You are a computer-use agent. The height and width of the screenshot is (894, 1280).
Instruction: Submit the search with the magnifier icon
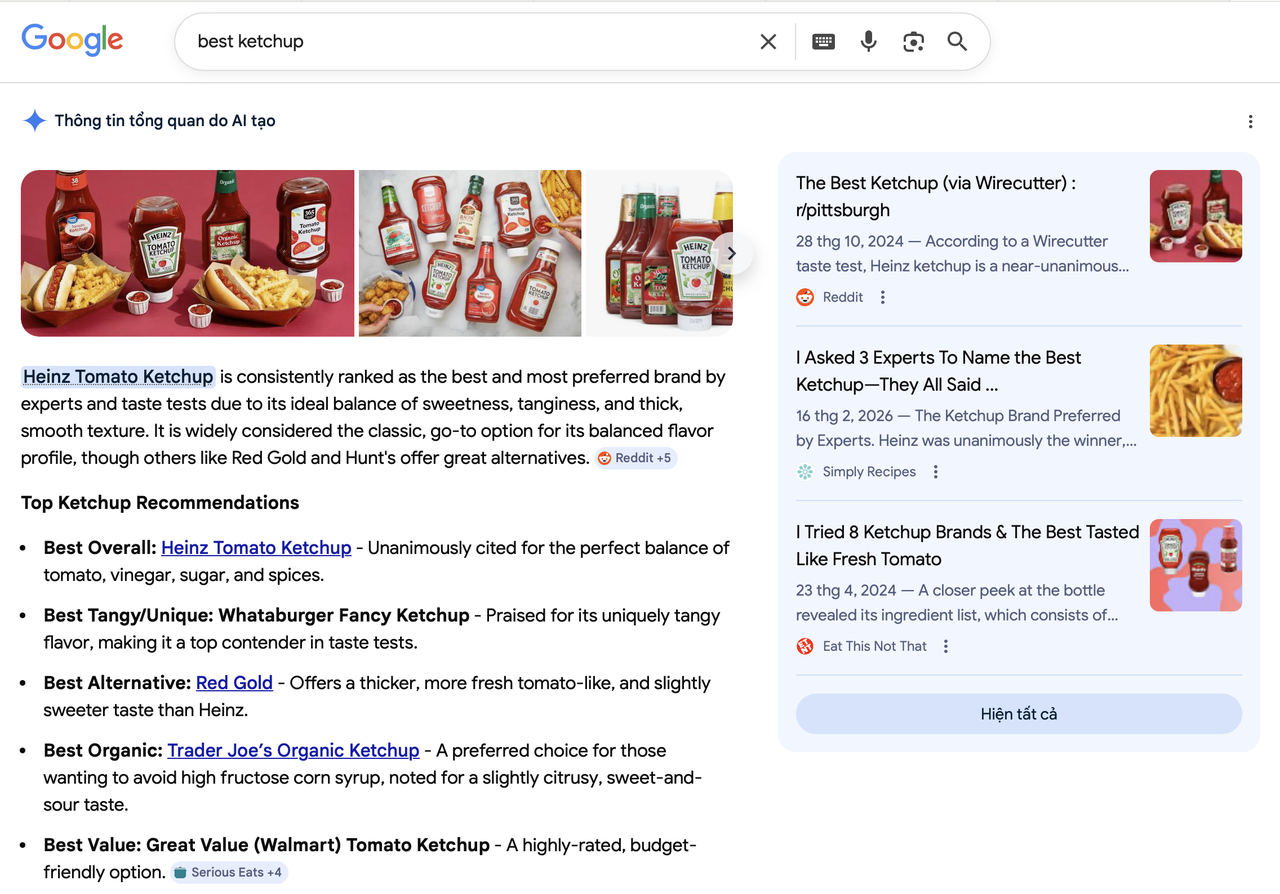[957, 41]
